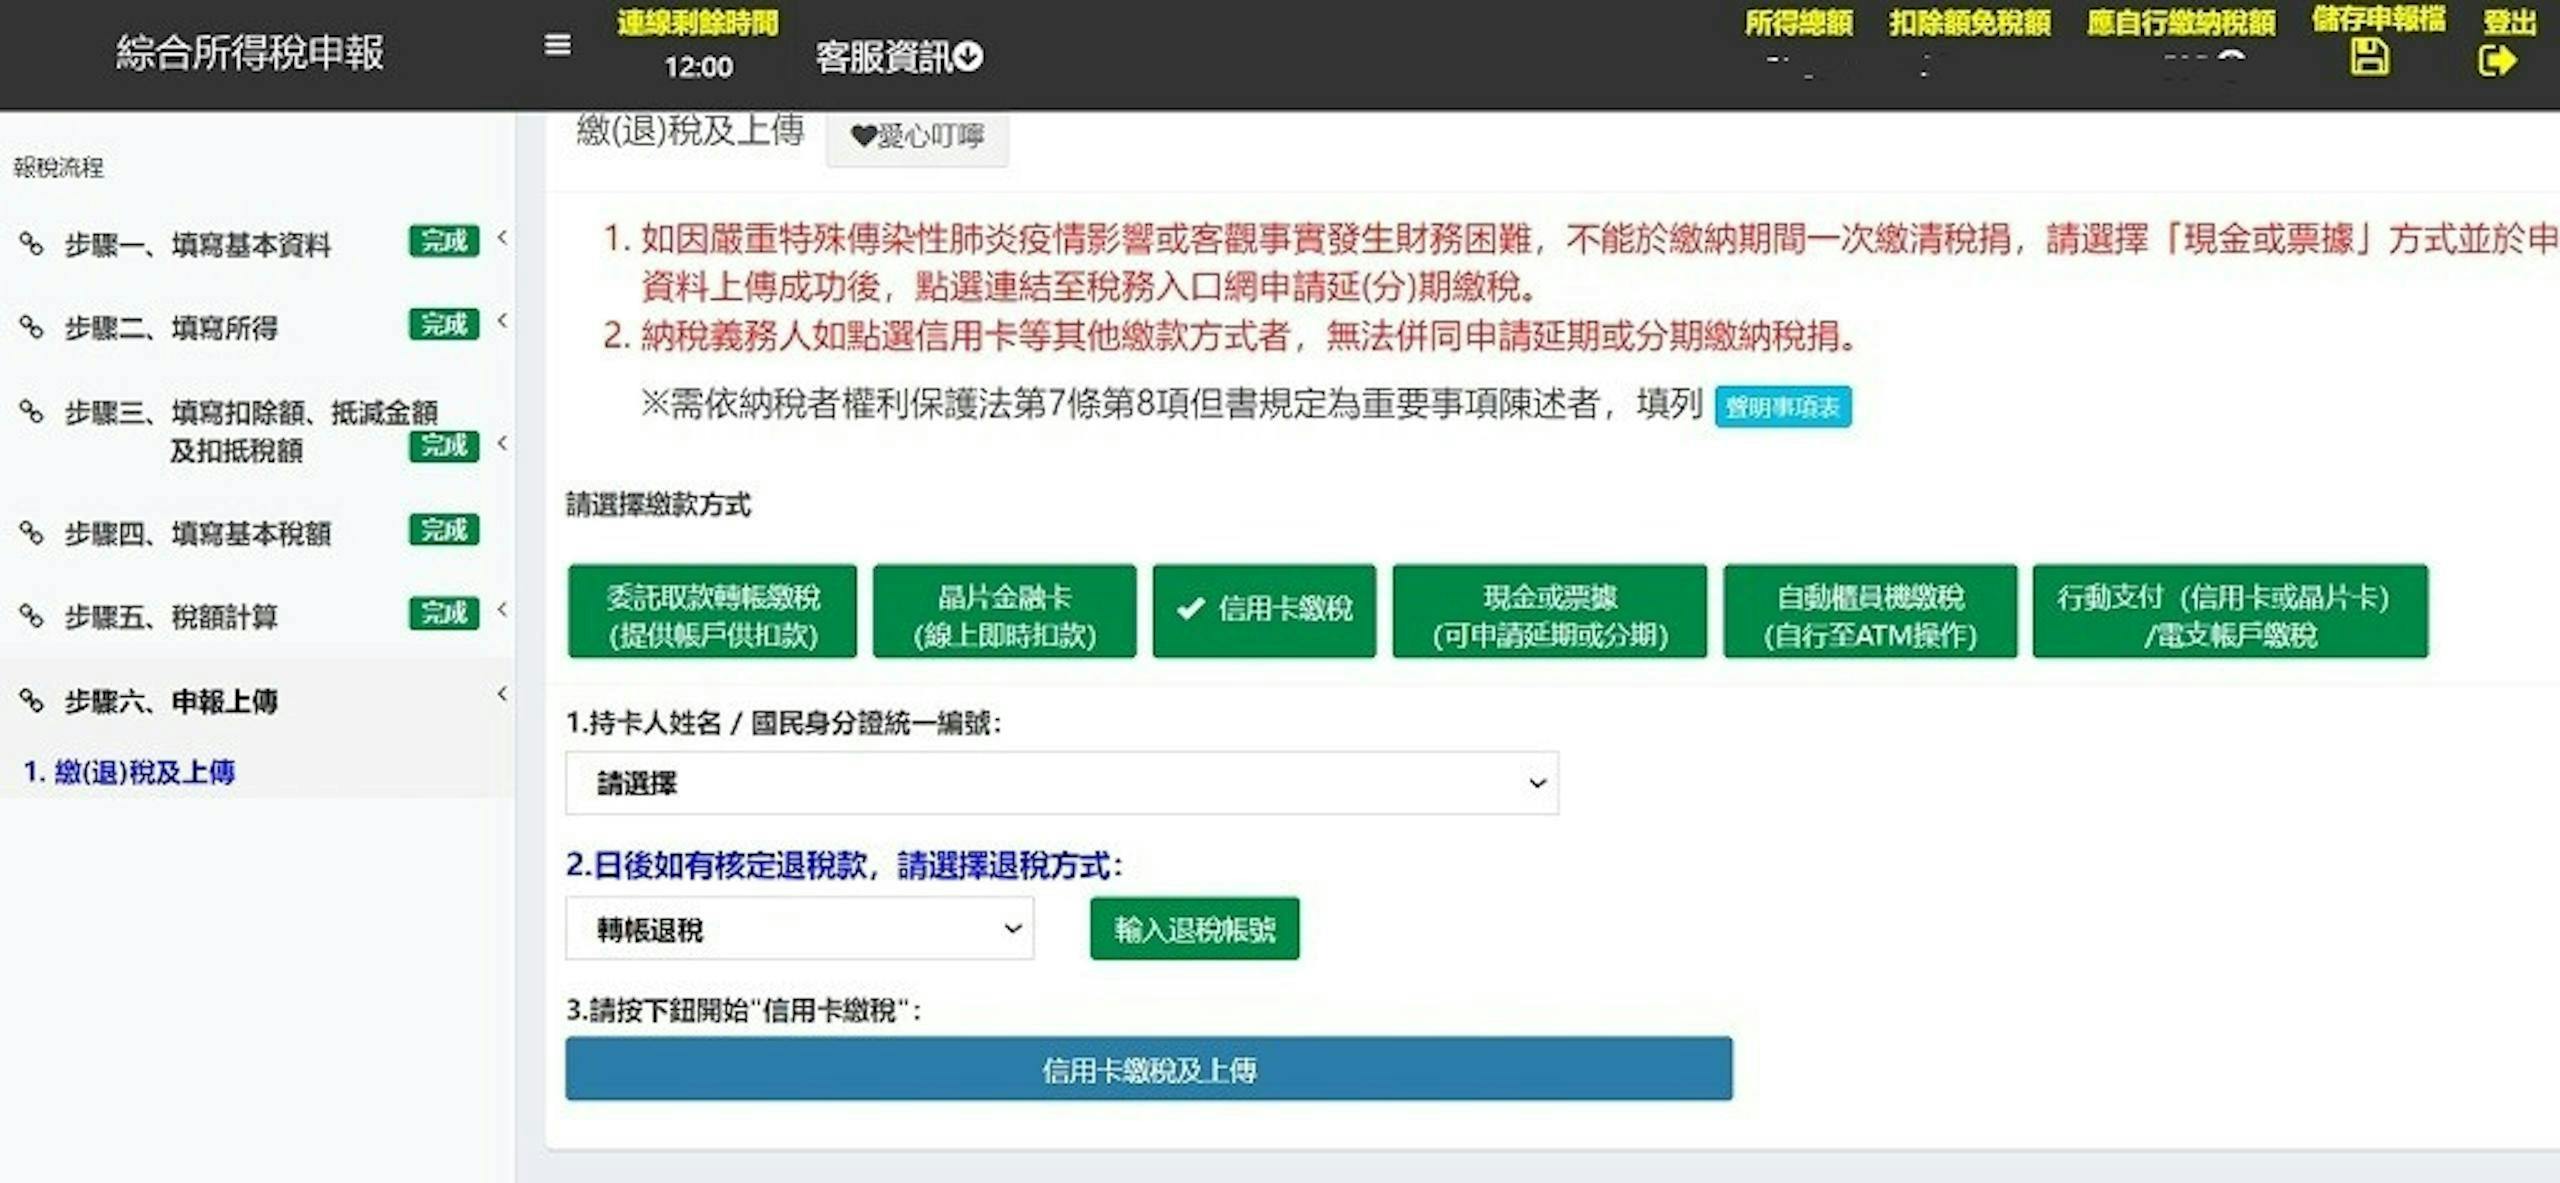Click the link icon beside 步驟一、填寫基本資料
Viewport: 2560px width, 1183px height.
pos(30,243)
